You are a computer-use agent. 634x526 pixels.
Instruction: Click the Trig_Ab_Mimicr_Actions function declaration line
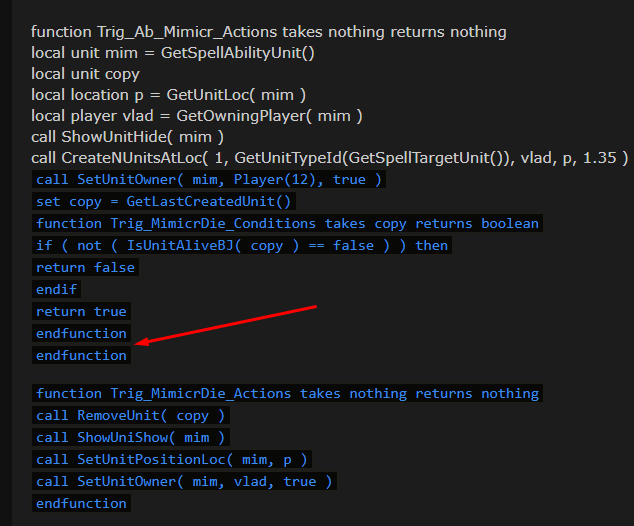pos(268,32)
